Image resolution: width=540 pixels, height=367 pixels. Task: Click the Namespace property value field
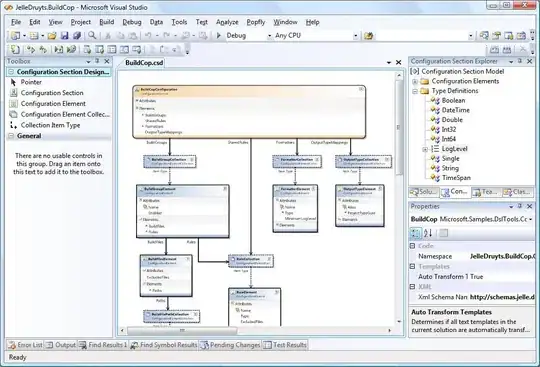coord(502,256)
